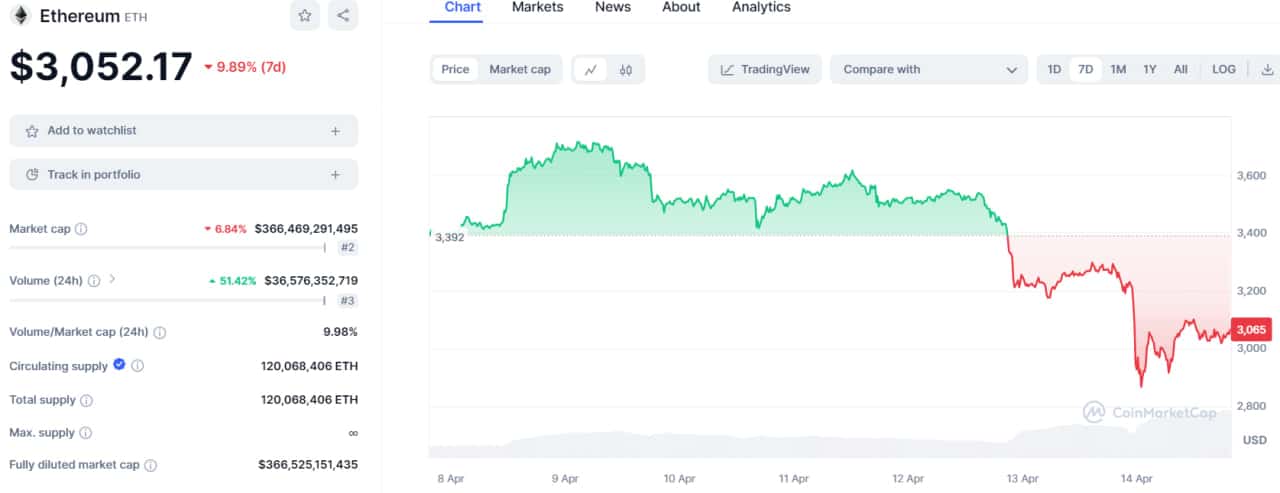Star Ethereum as favorite

305,15
